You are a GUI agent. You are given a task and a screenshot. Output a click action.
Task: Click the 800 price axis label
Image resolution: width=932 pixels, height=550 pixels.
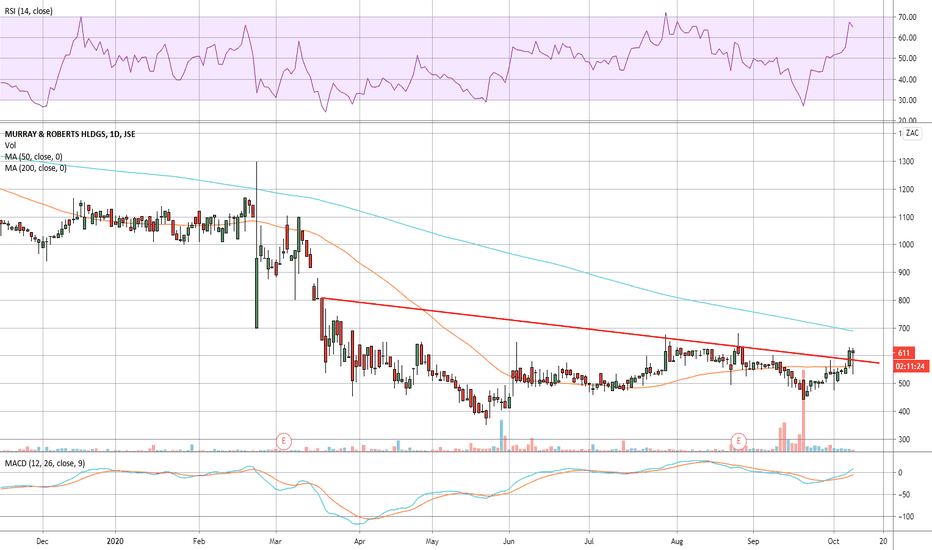[904, 301]
